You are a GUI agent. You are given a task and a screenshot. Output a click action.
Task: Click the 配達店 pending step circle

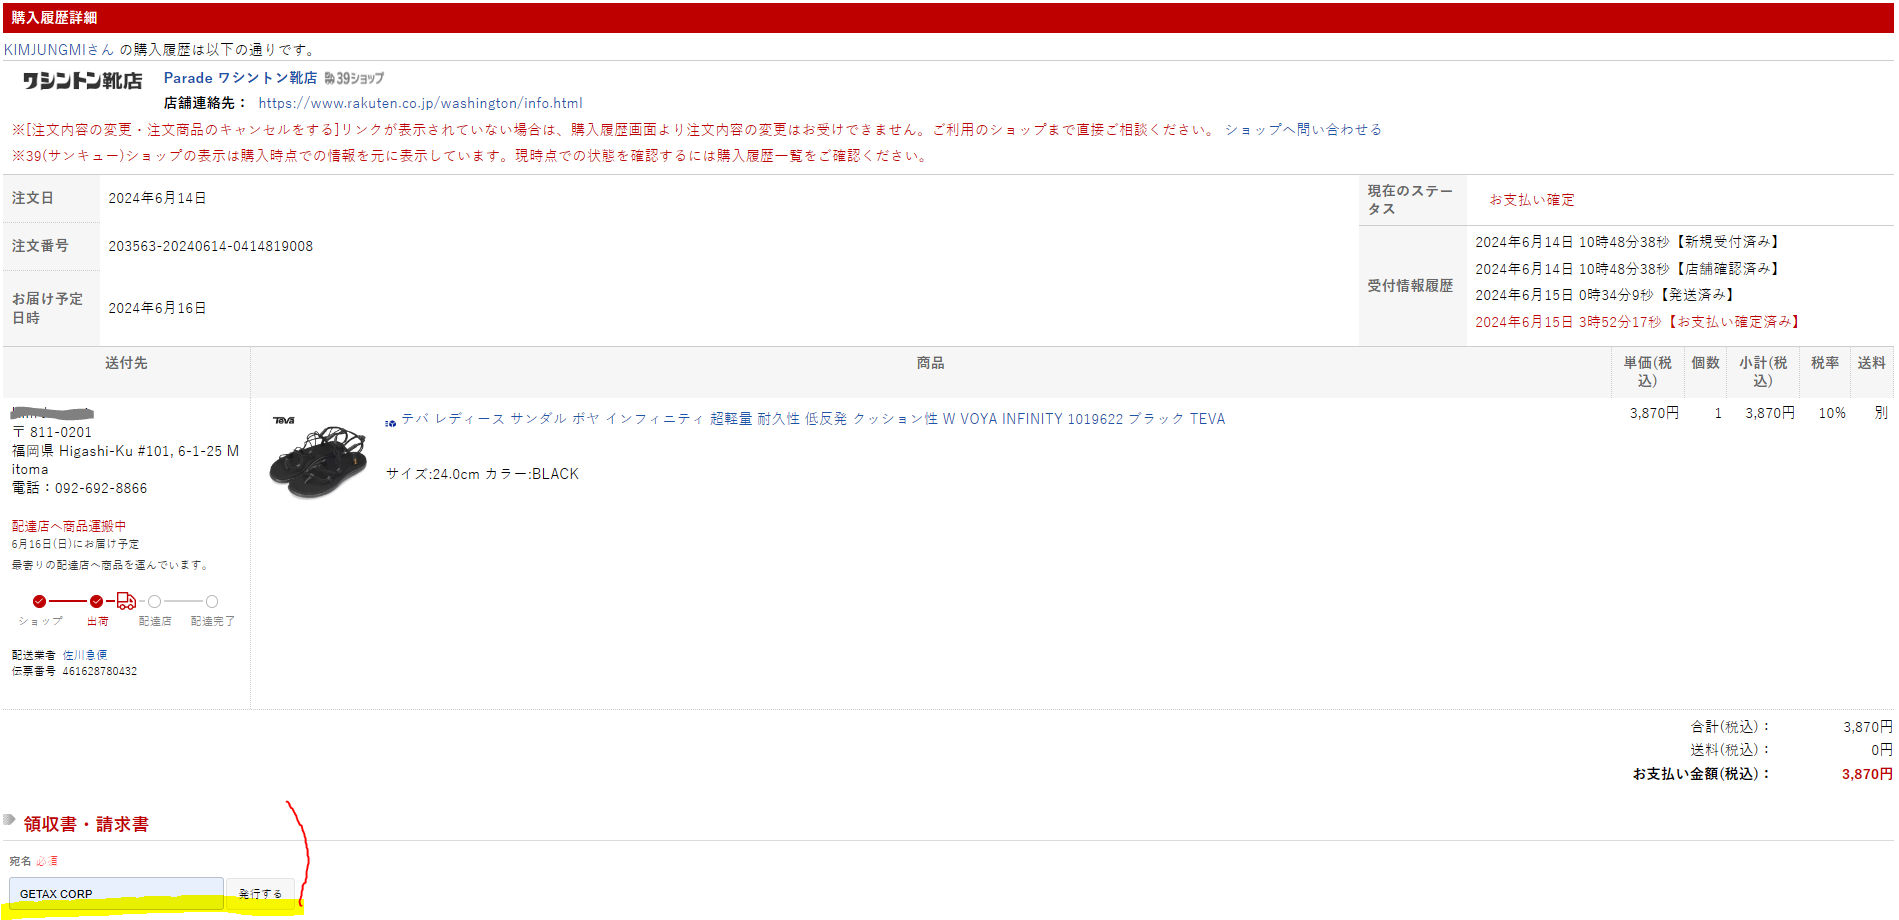tap(154, 601)
